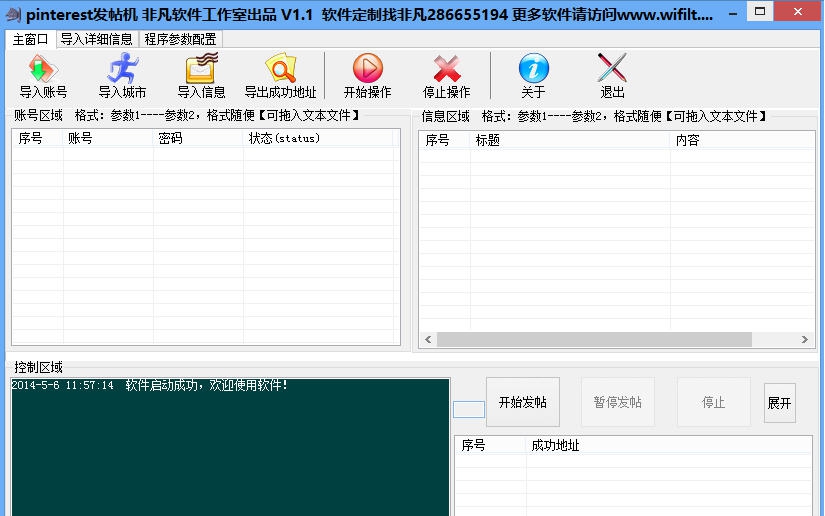The height and width of the screenshot is (516, 825).
Task: Click the log line 软件启动成功
Action: coord(150,386)
